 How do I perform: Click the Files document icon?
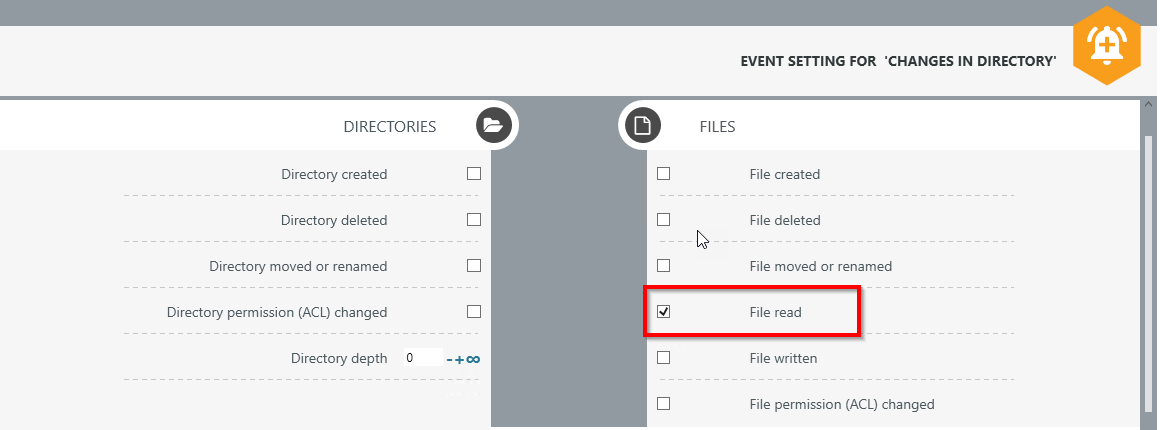pos(643,126)
